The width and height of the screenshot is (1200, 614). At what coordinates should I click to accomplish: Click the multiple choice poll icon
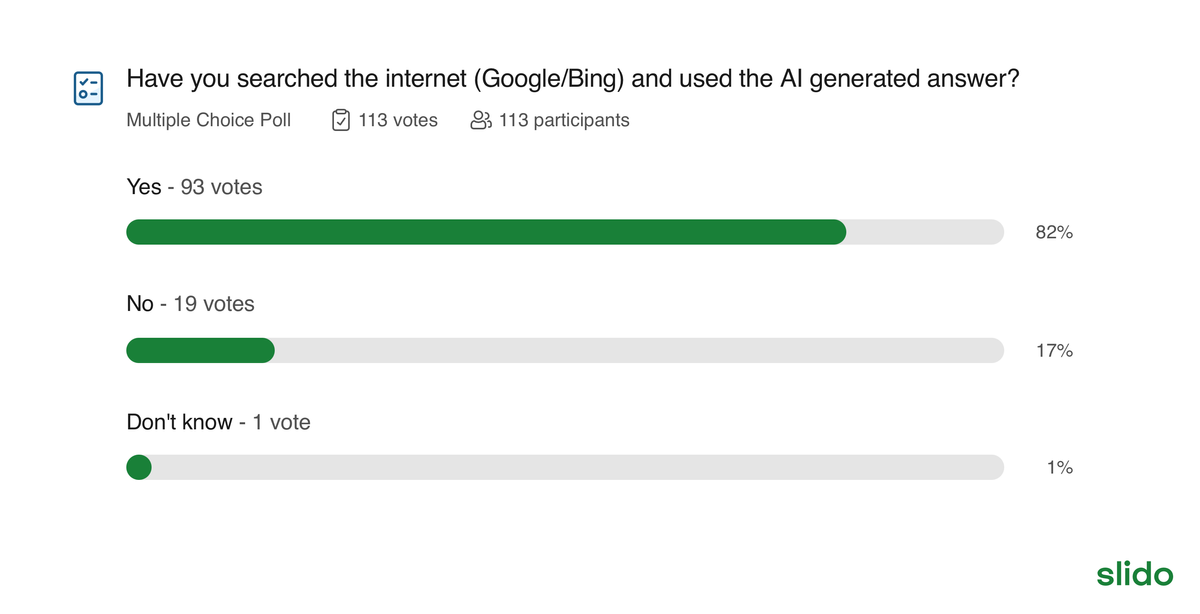click(89, 88)
